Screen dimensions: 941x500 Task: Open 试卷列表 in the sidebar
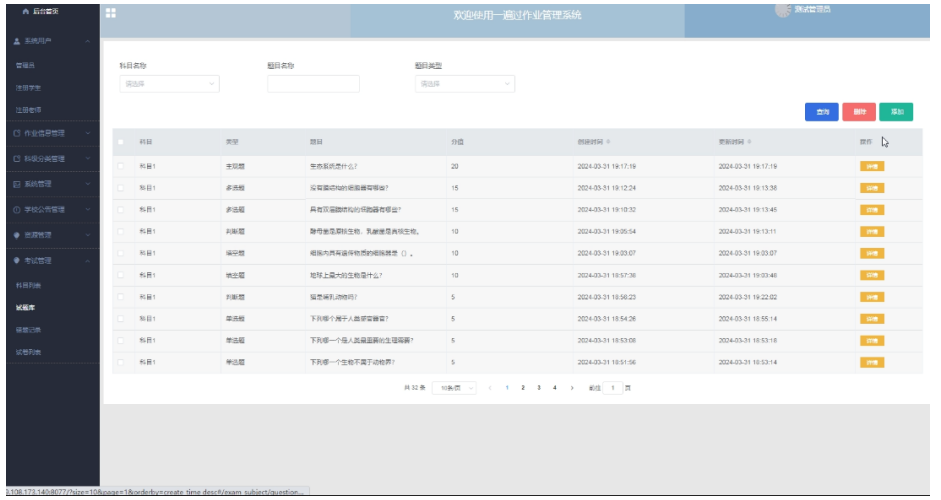[28, 352]
